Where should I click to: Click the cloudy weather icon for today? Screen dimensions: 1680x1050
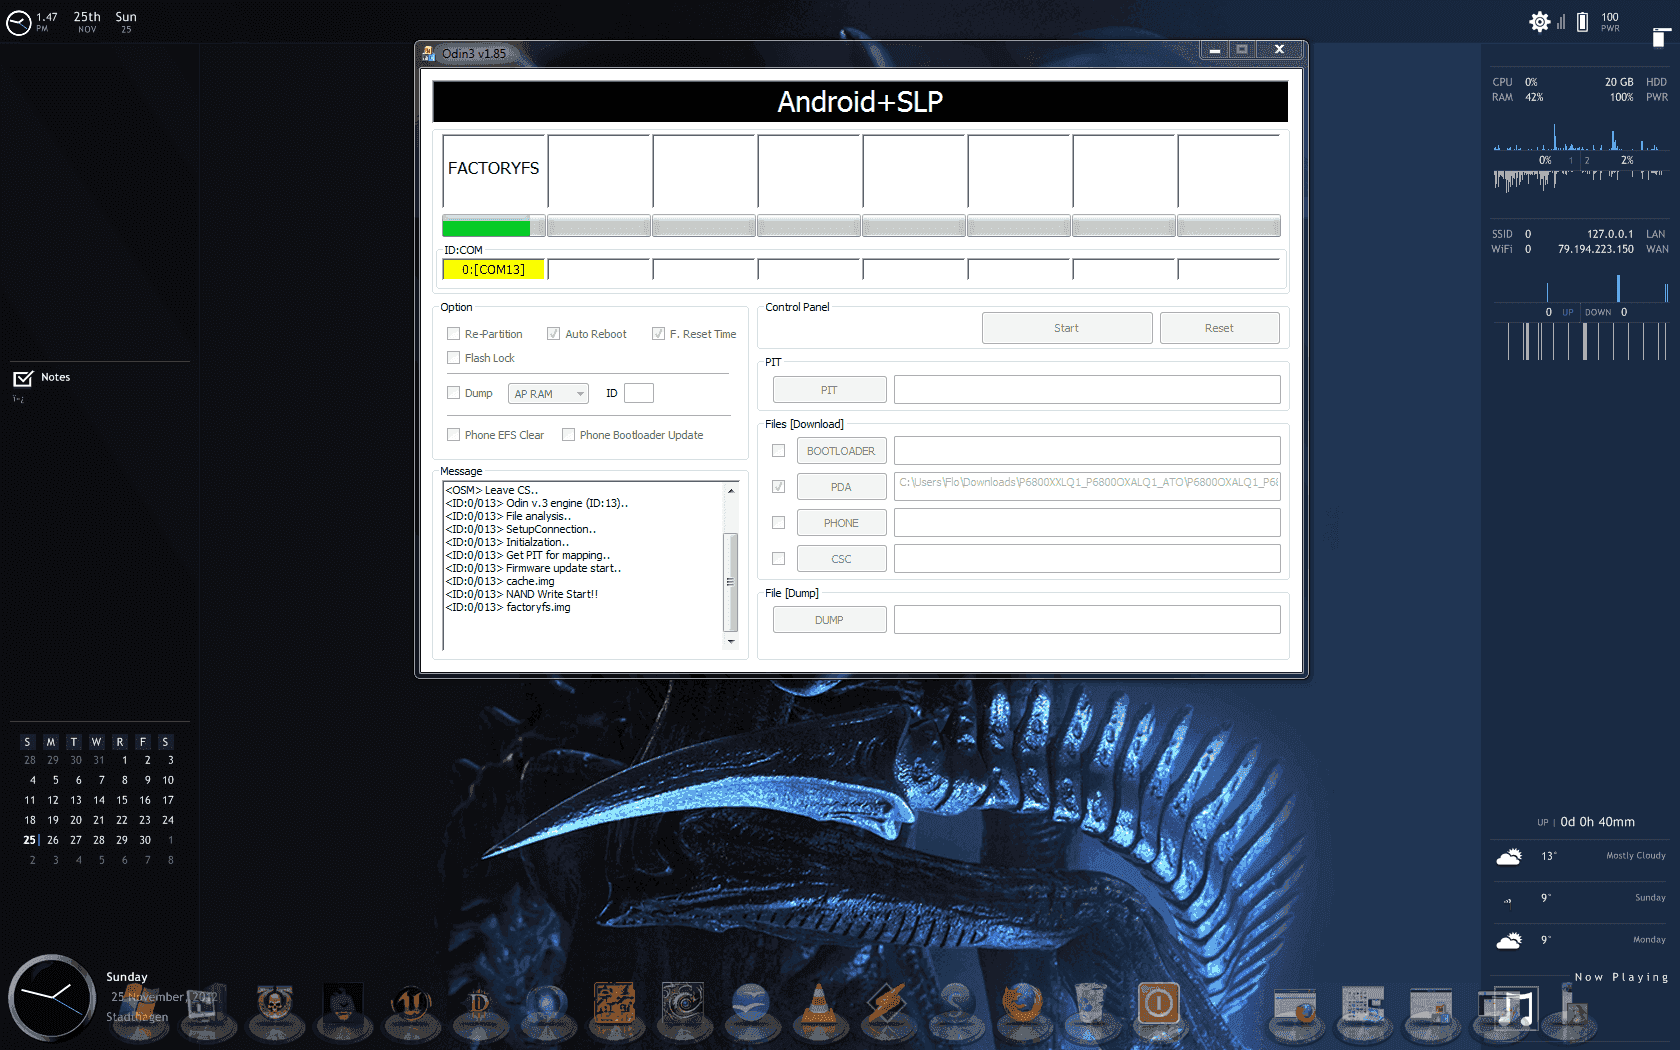pos(1509,856)
